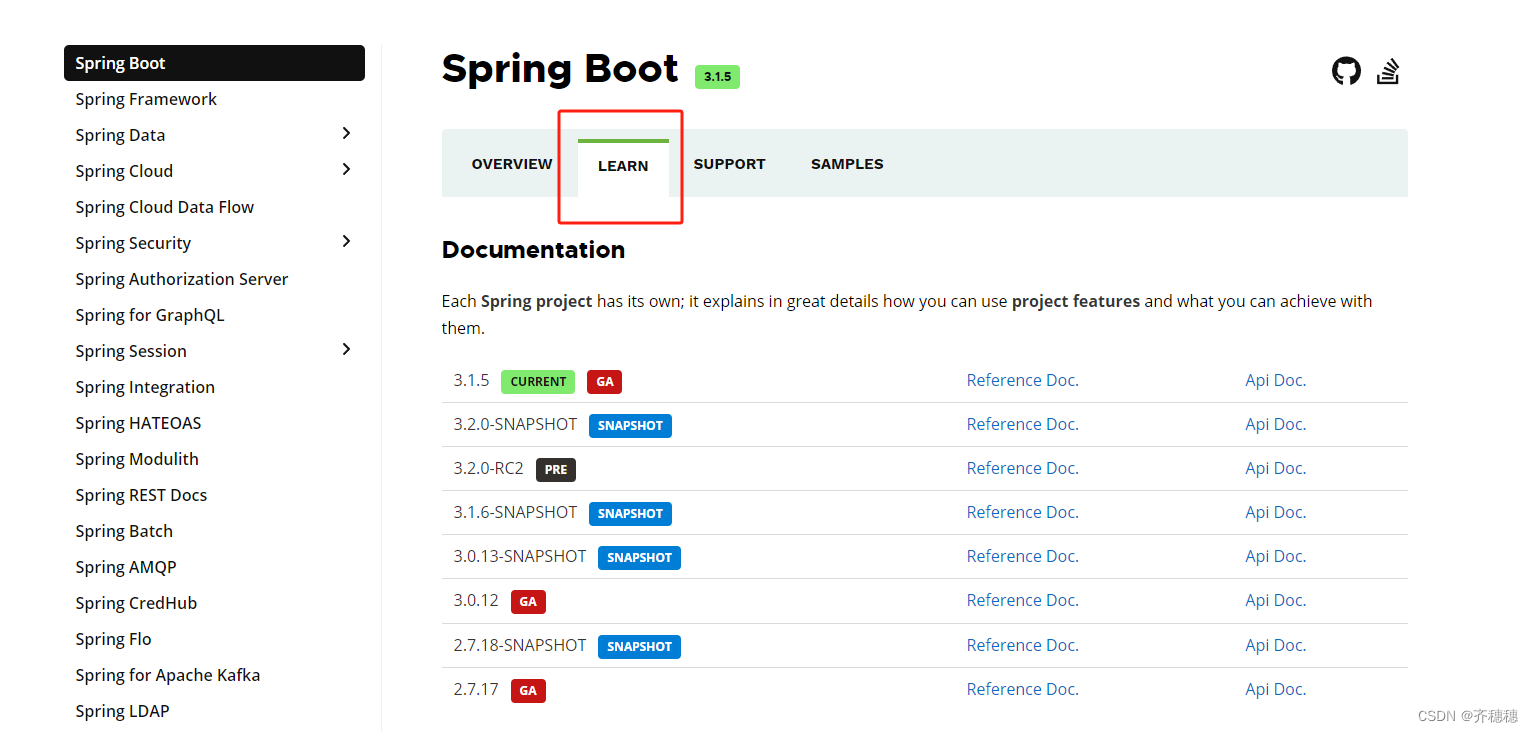Click the CURRENT badge next to 3.1.5
This screenshot has width=1533, height=732.
(538, 381)
